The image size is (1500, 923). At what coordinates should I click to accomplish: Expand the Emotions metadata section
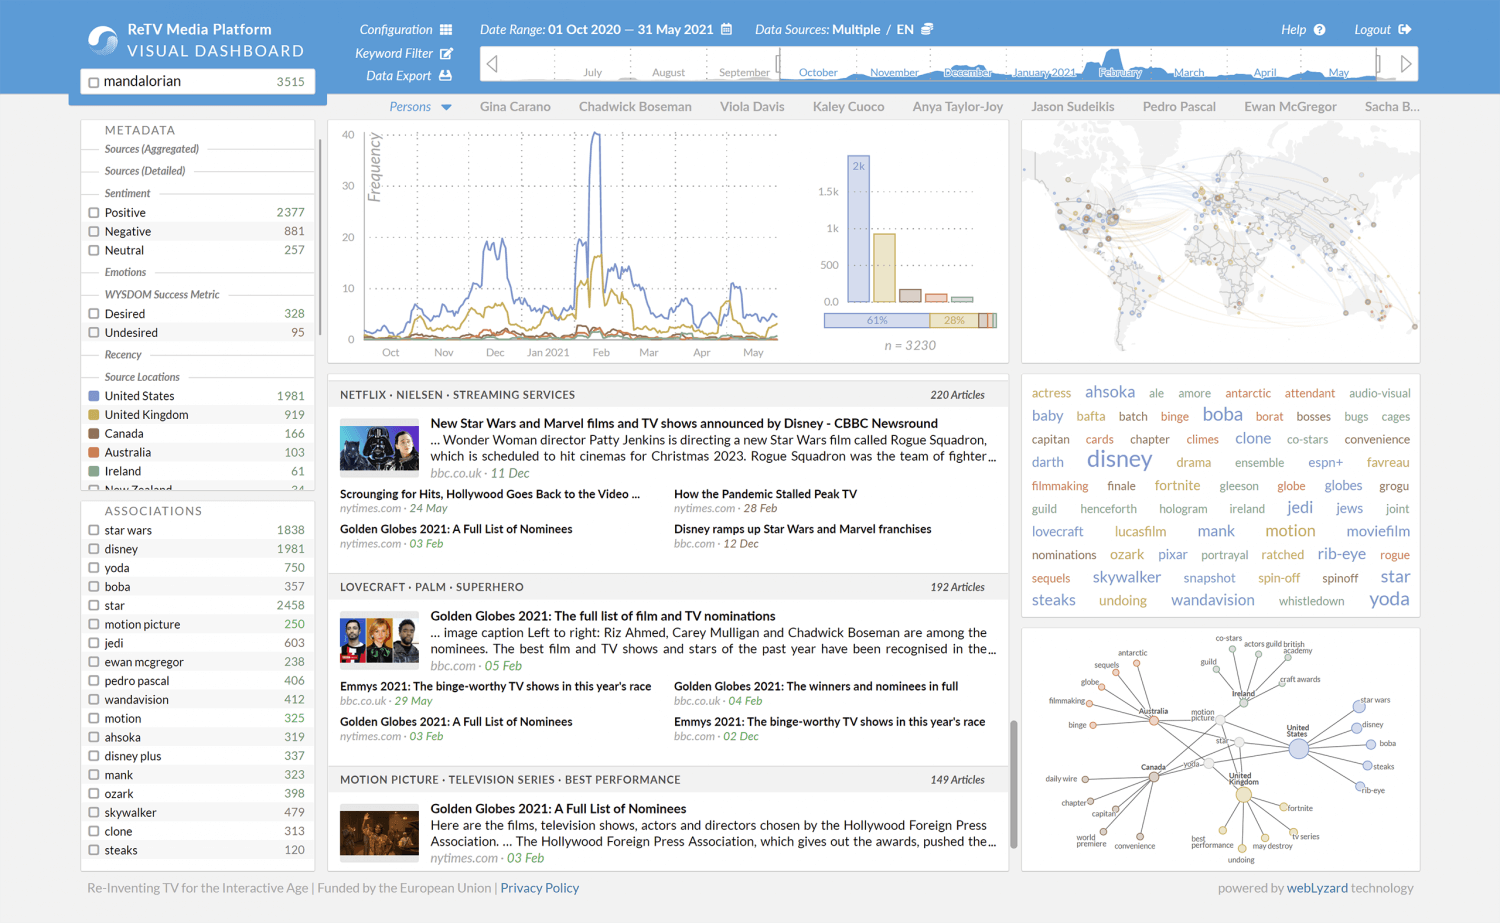pos(125,273)
